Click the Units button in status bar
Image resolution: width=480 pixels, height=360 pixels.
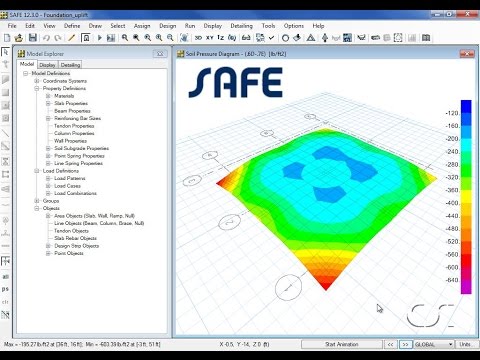click(x=465, y=344)
